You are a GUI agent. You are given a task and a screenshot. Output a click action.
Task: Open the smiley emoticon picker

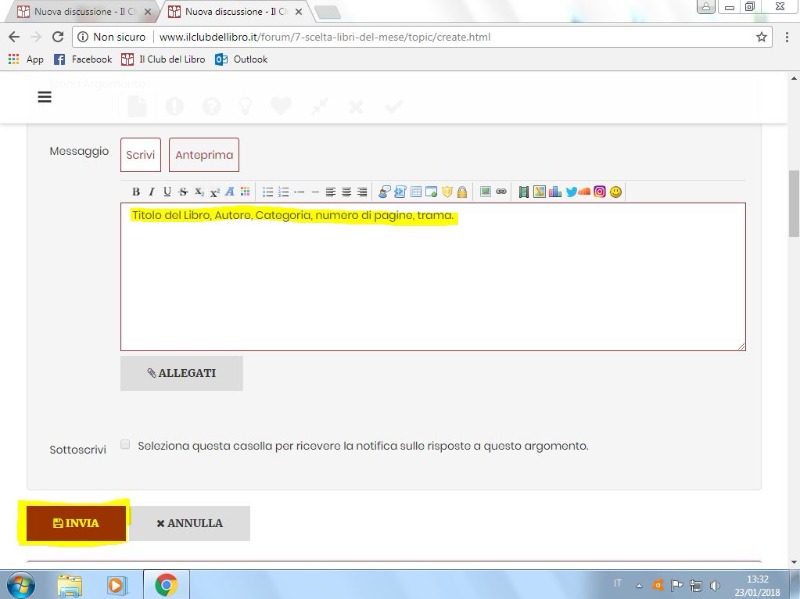coord(616,192)
